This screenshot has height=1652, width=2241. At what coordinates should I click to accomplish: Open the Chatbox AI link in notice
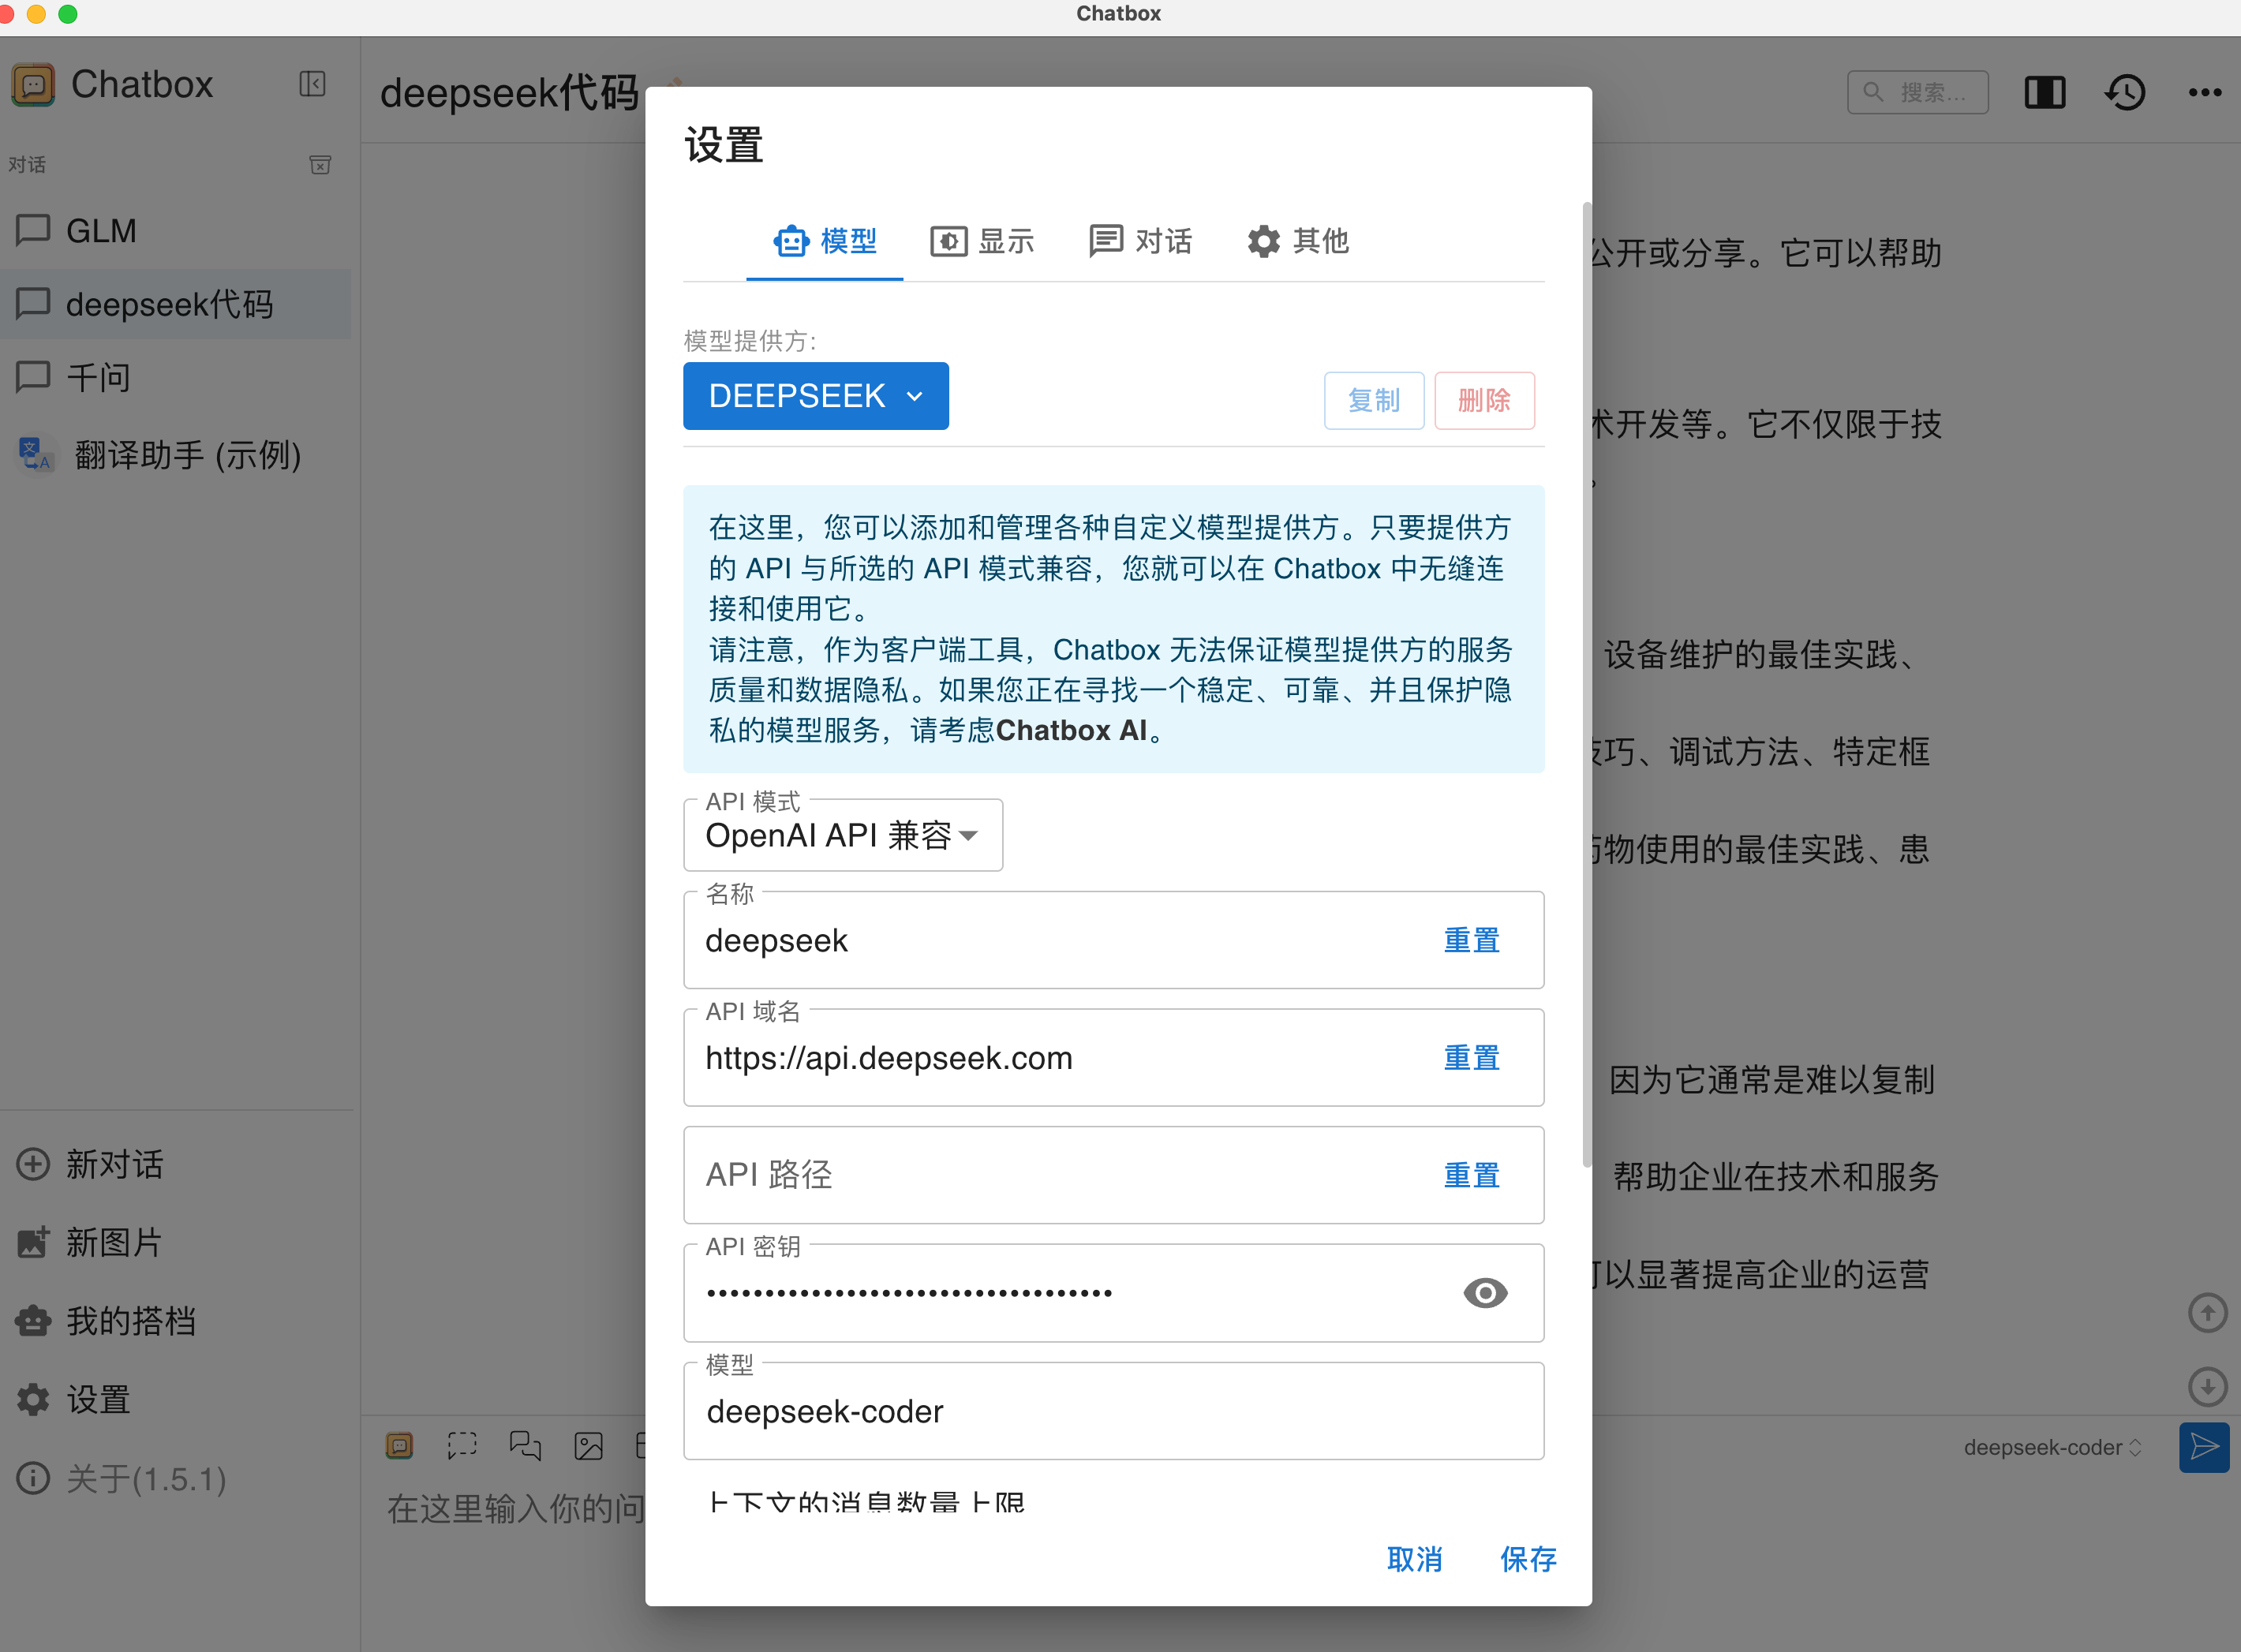1072,730
